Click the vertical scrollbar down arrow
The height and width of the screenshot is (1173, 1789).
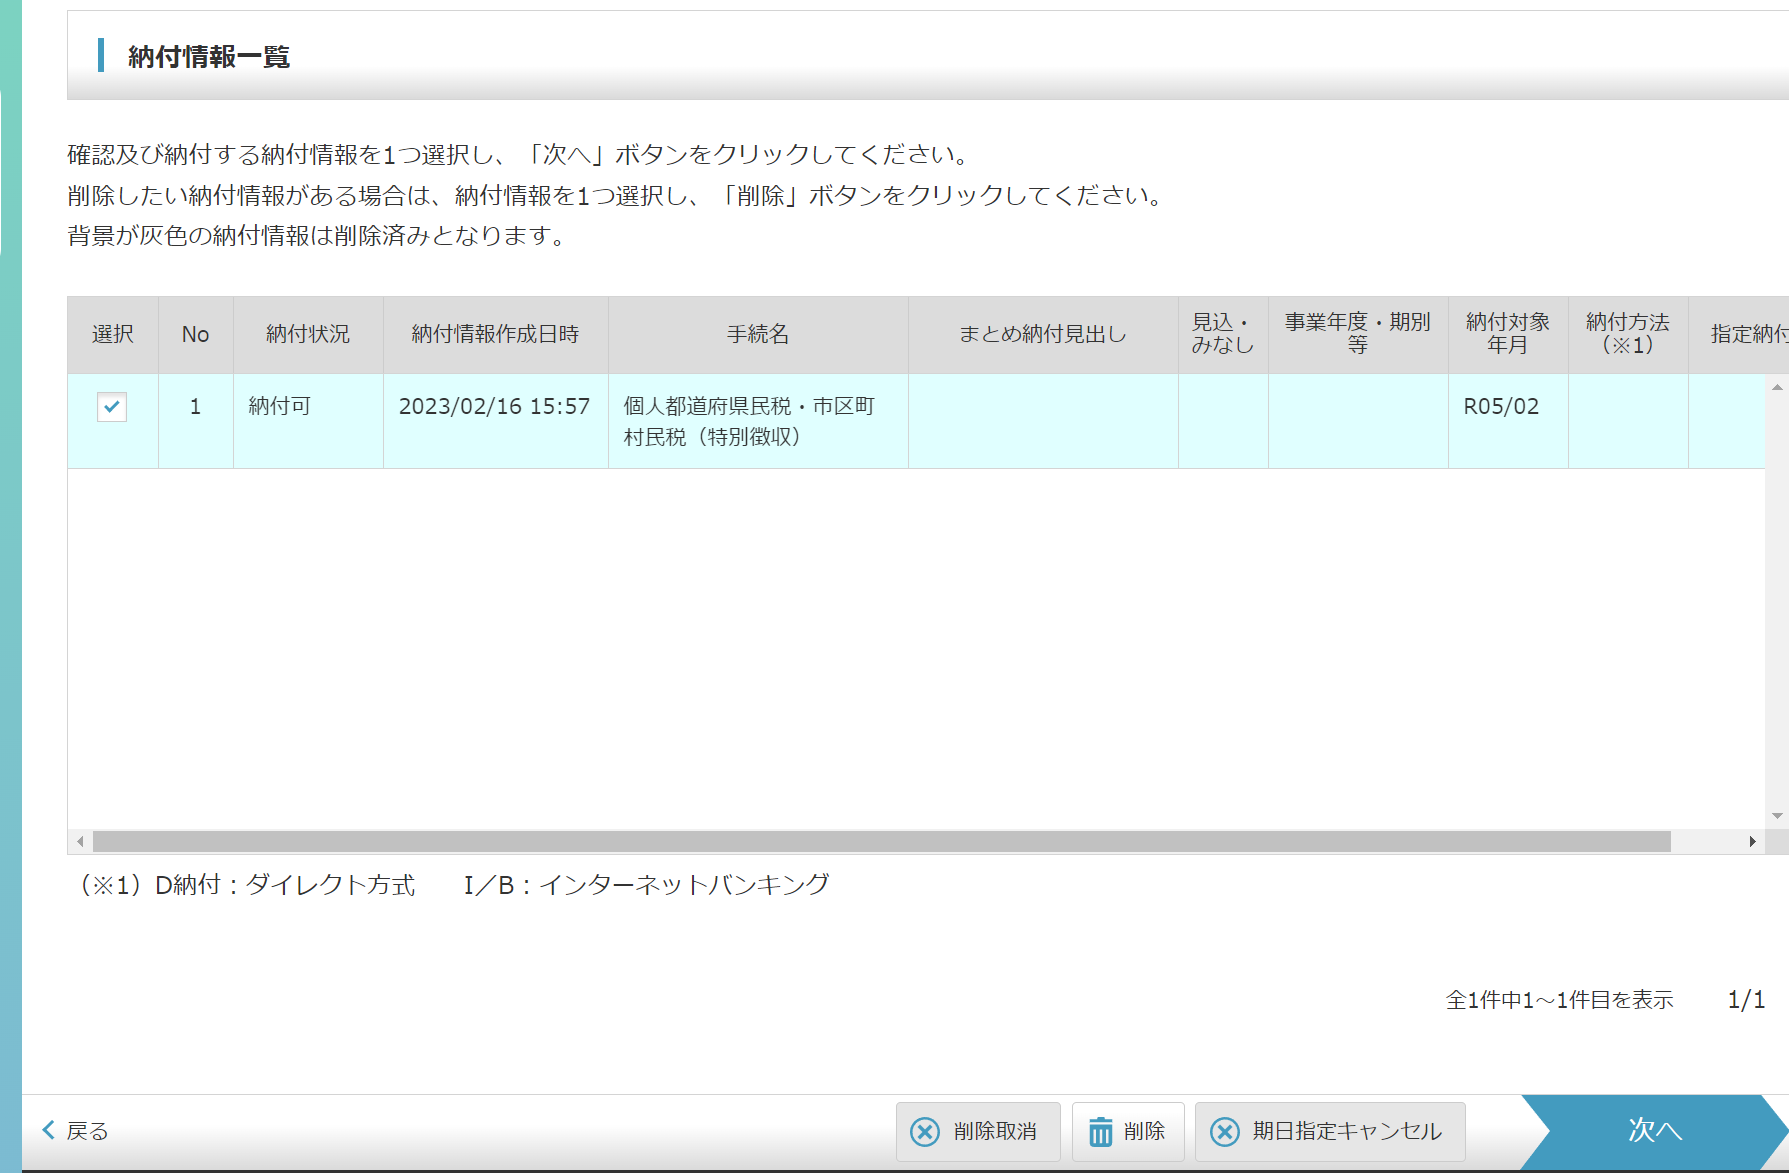tap(1777, 816)
